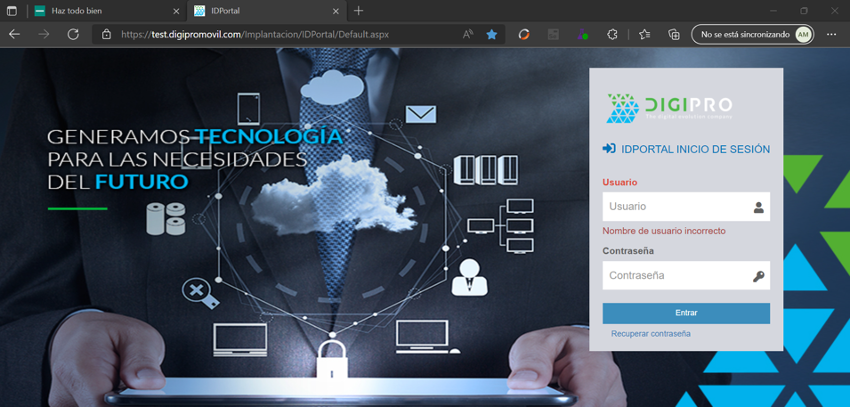Open the 'No se está sincronizando' profile button
This screenshot has height=408, width=850.
point(752,34)
